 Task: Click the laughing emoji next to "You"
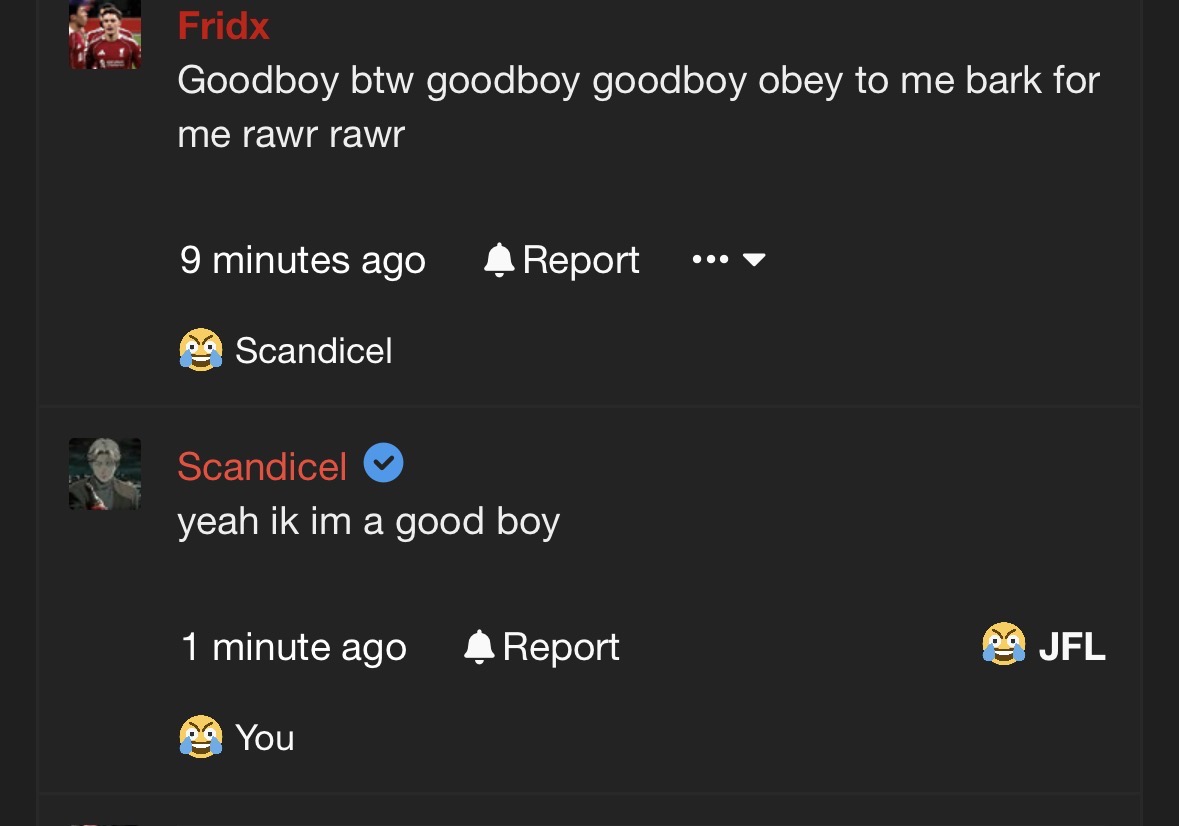(x=200, y=738)
